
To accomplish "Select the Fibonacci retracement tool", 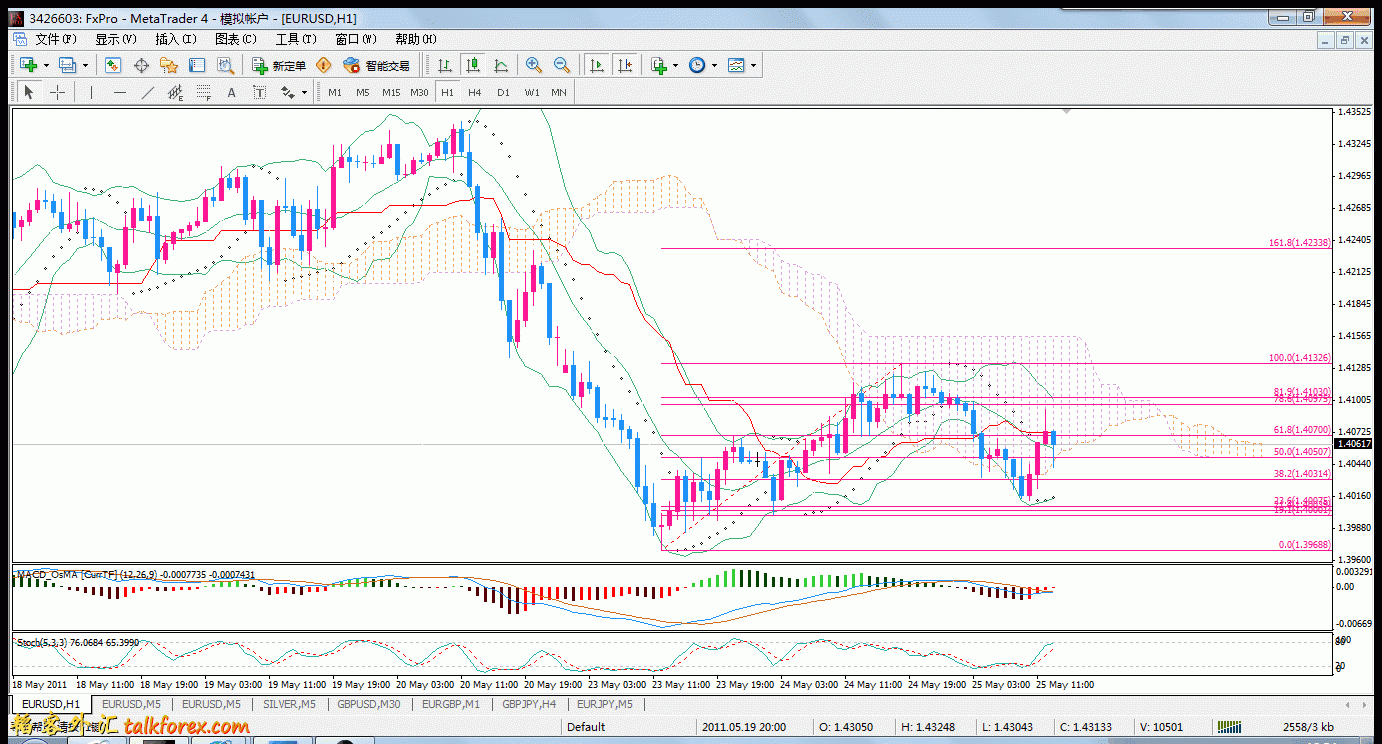I will (203, 92).
